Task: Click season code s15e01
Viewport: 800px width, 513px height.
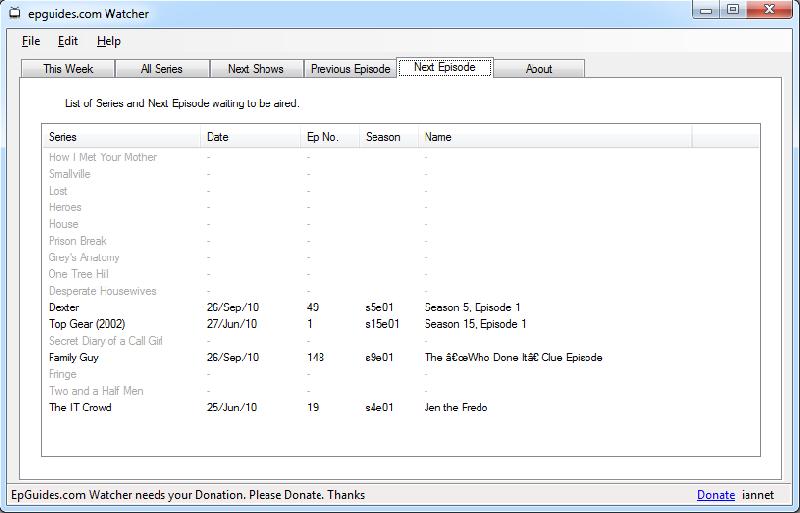Action: tap(382, 324)
